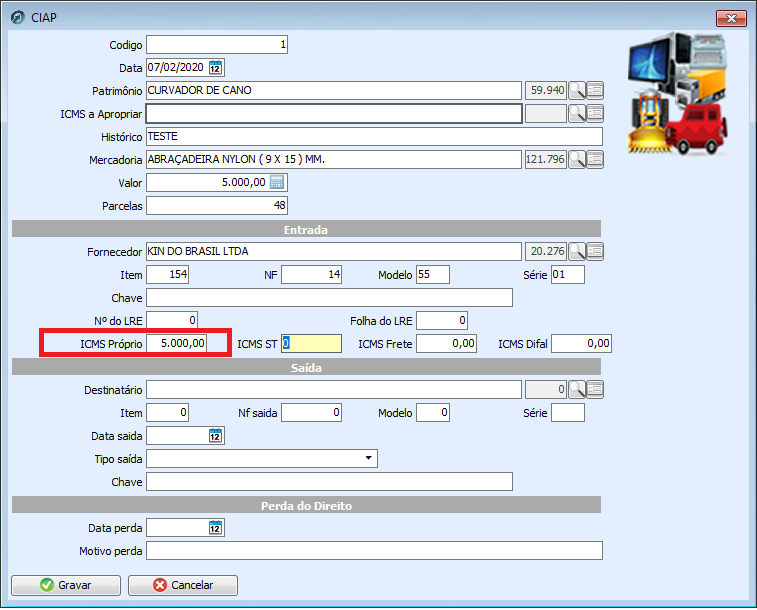The height and width of the screenshot is (610, 757).
Task: Click the Destinatário code box showing 0
Action: (546, 389)
